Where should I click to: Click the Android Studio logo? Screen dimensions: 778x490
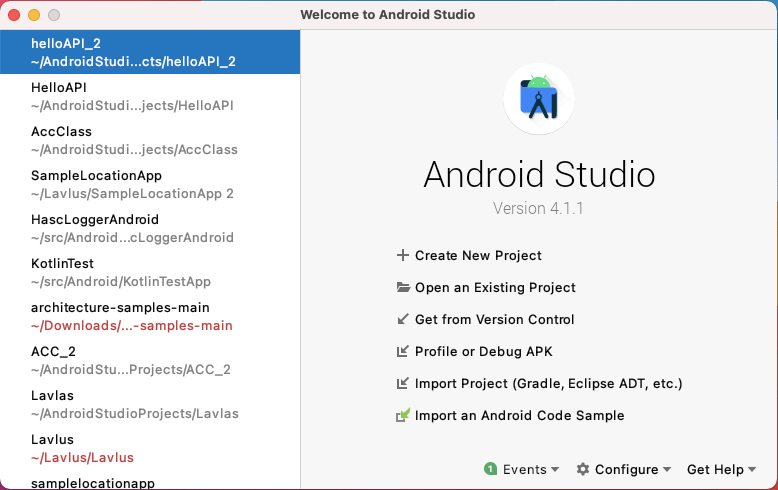tap(539, 99)
